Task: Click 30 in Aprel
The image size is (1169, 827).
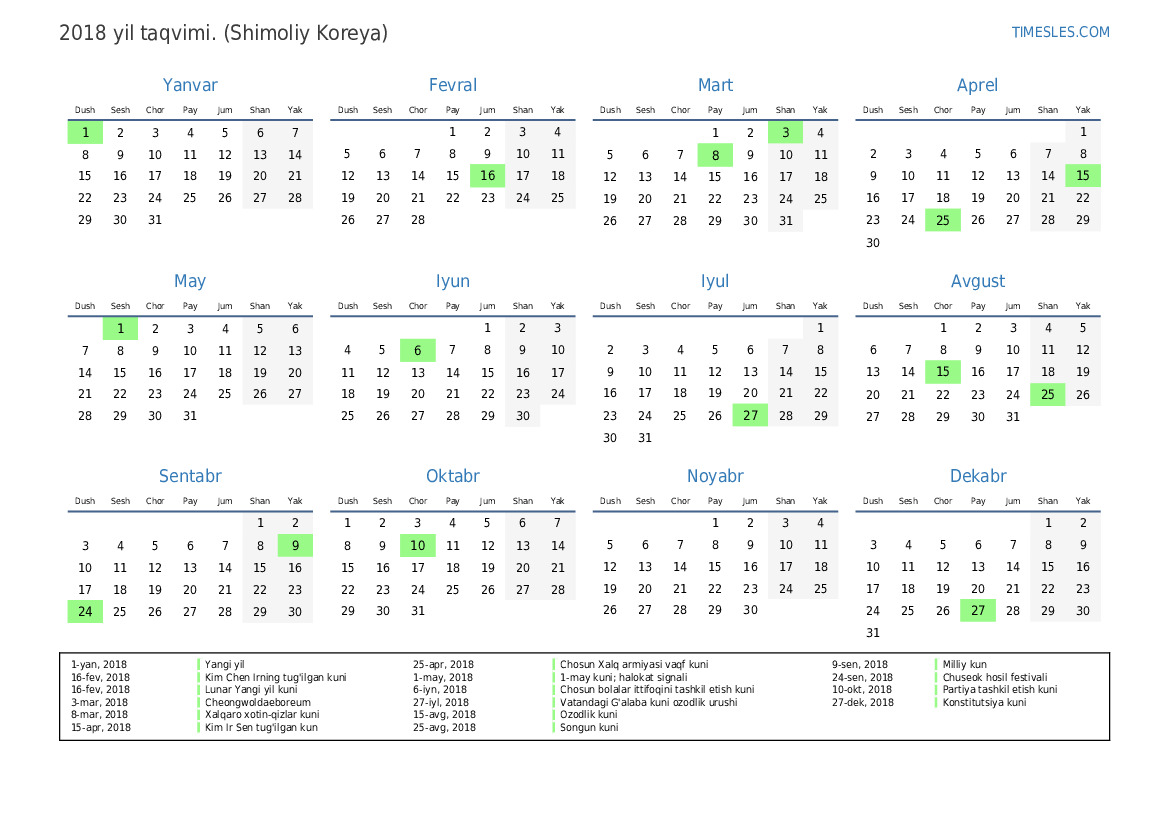Action: [x=873, y=242]
